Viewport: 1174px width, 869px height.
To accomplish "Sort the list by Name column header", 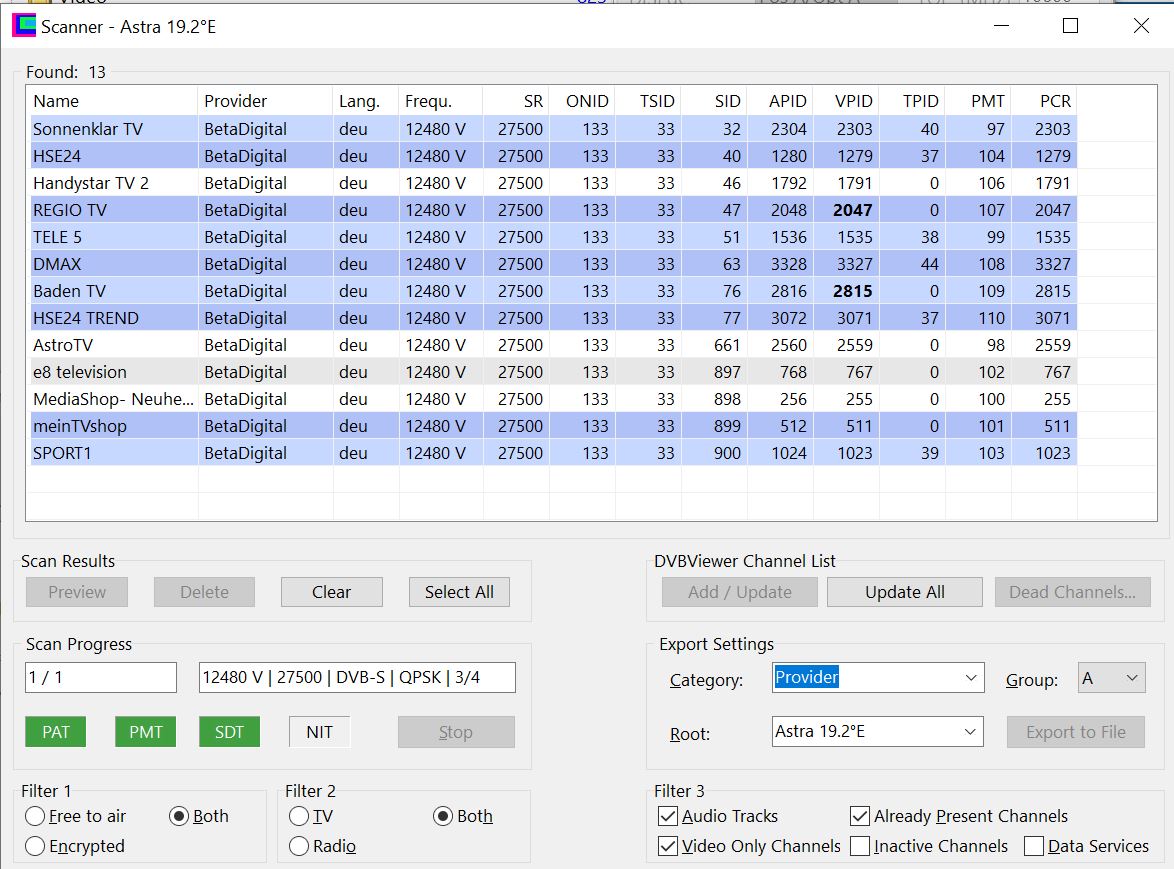I will (x=112, y=101).
